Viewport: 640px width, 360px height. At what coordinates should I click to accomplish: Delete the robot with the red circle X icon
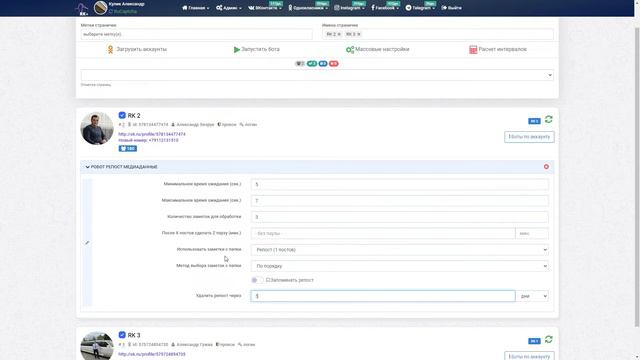(x=546, y=167)
